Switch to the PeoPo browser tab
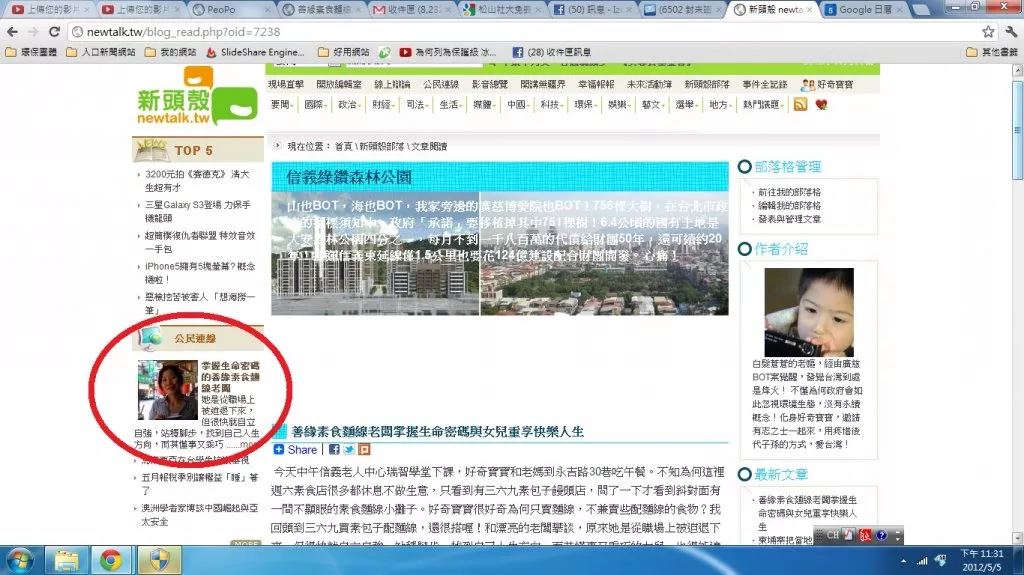 [x=229, y=10]
